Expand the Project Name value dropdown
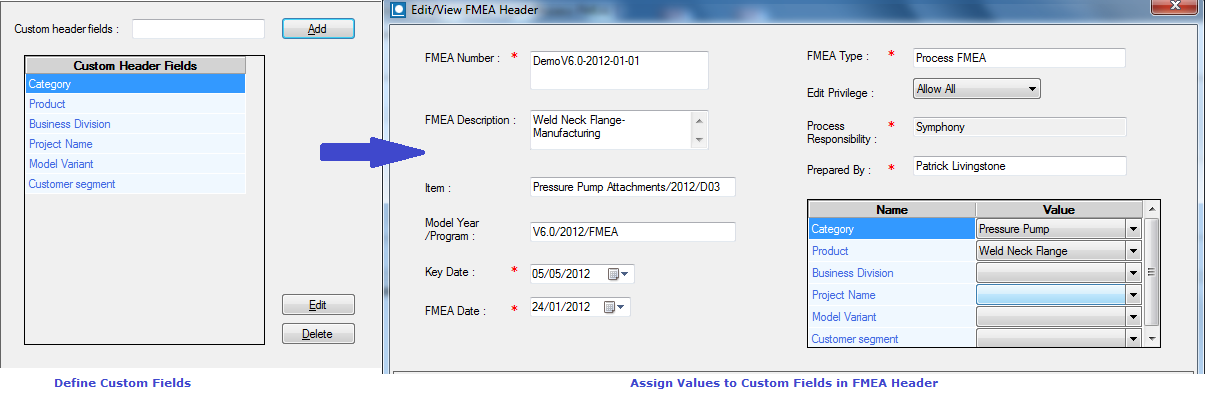The width and height of the screenshot is (1206, 407). (x=1132, y=295)
